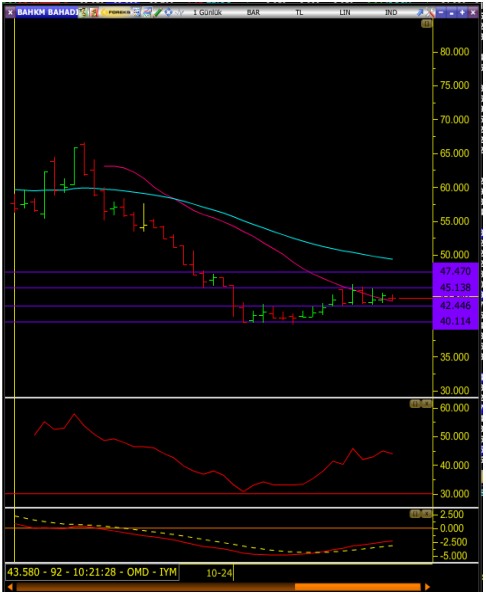Click the 80.000 price axis label
This screenshot has height=595, width=486.
(x=455, y=52)
